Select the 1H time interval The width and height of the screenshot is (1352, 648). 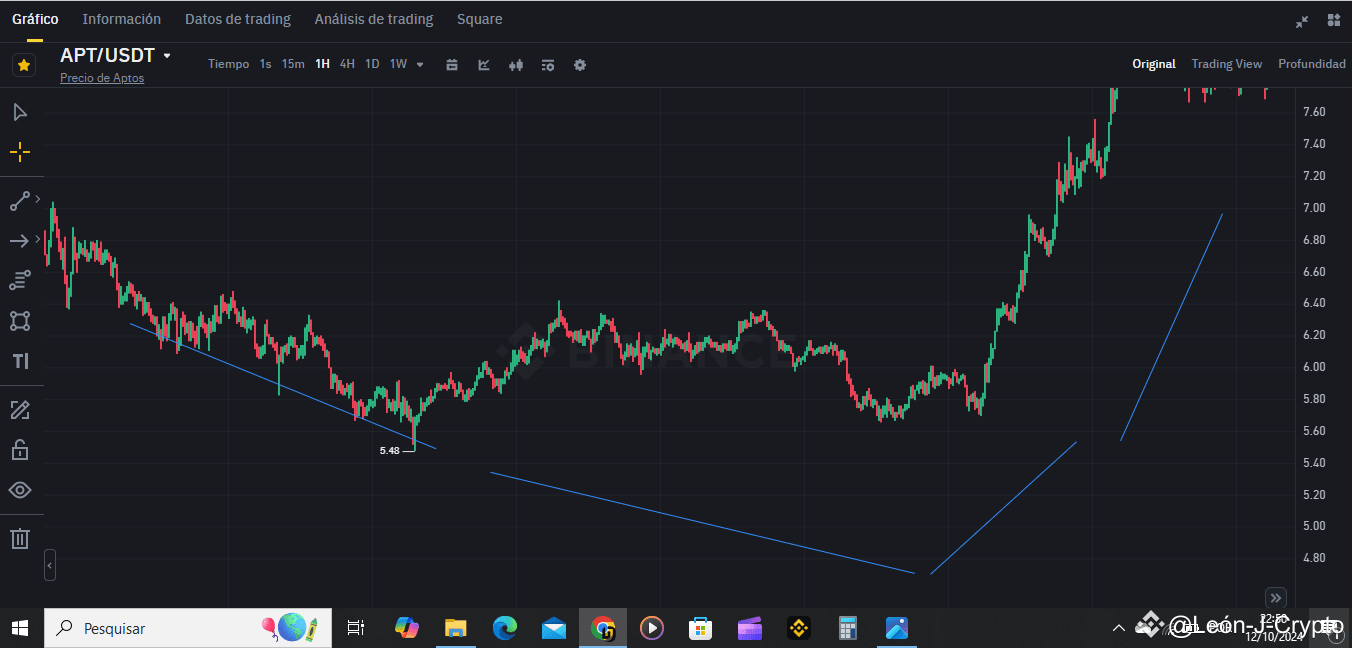click(322, 64)
